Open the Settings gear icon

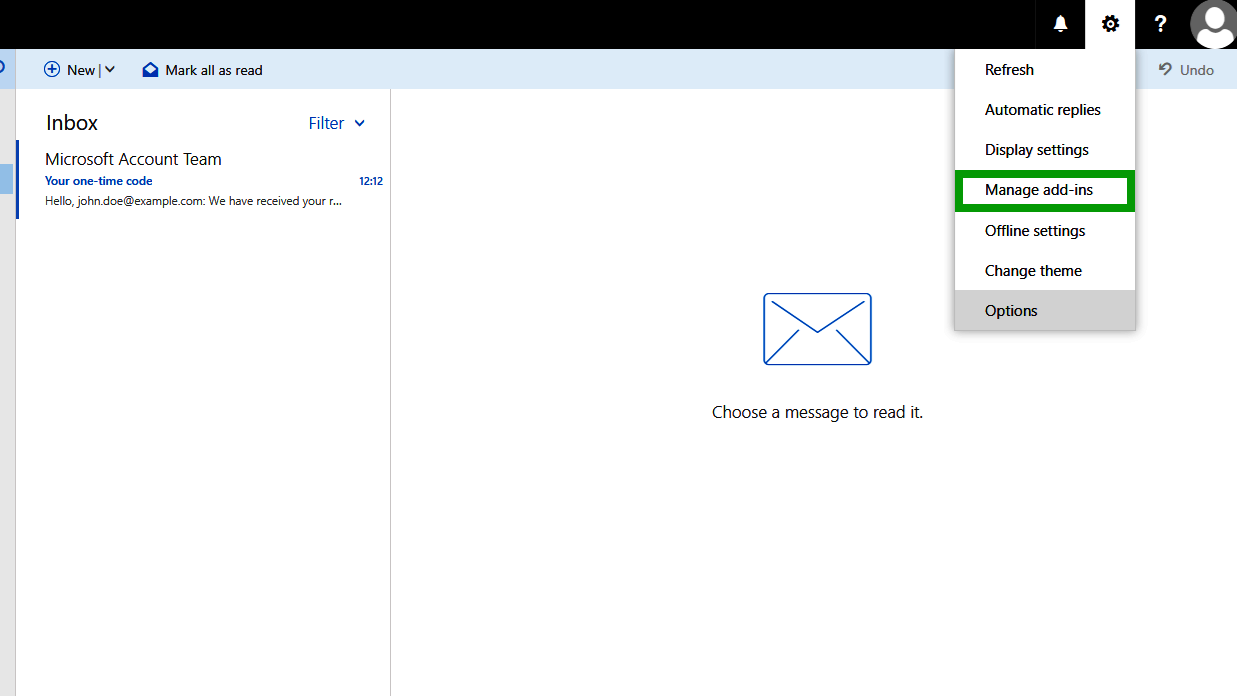[1110, 23]
